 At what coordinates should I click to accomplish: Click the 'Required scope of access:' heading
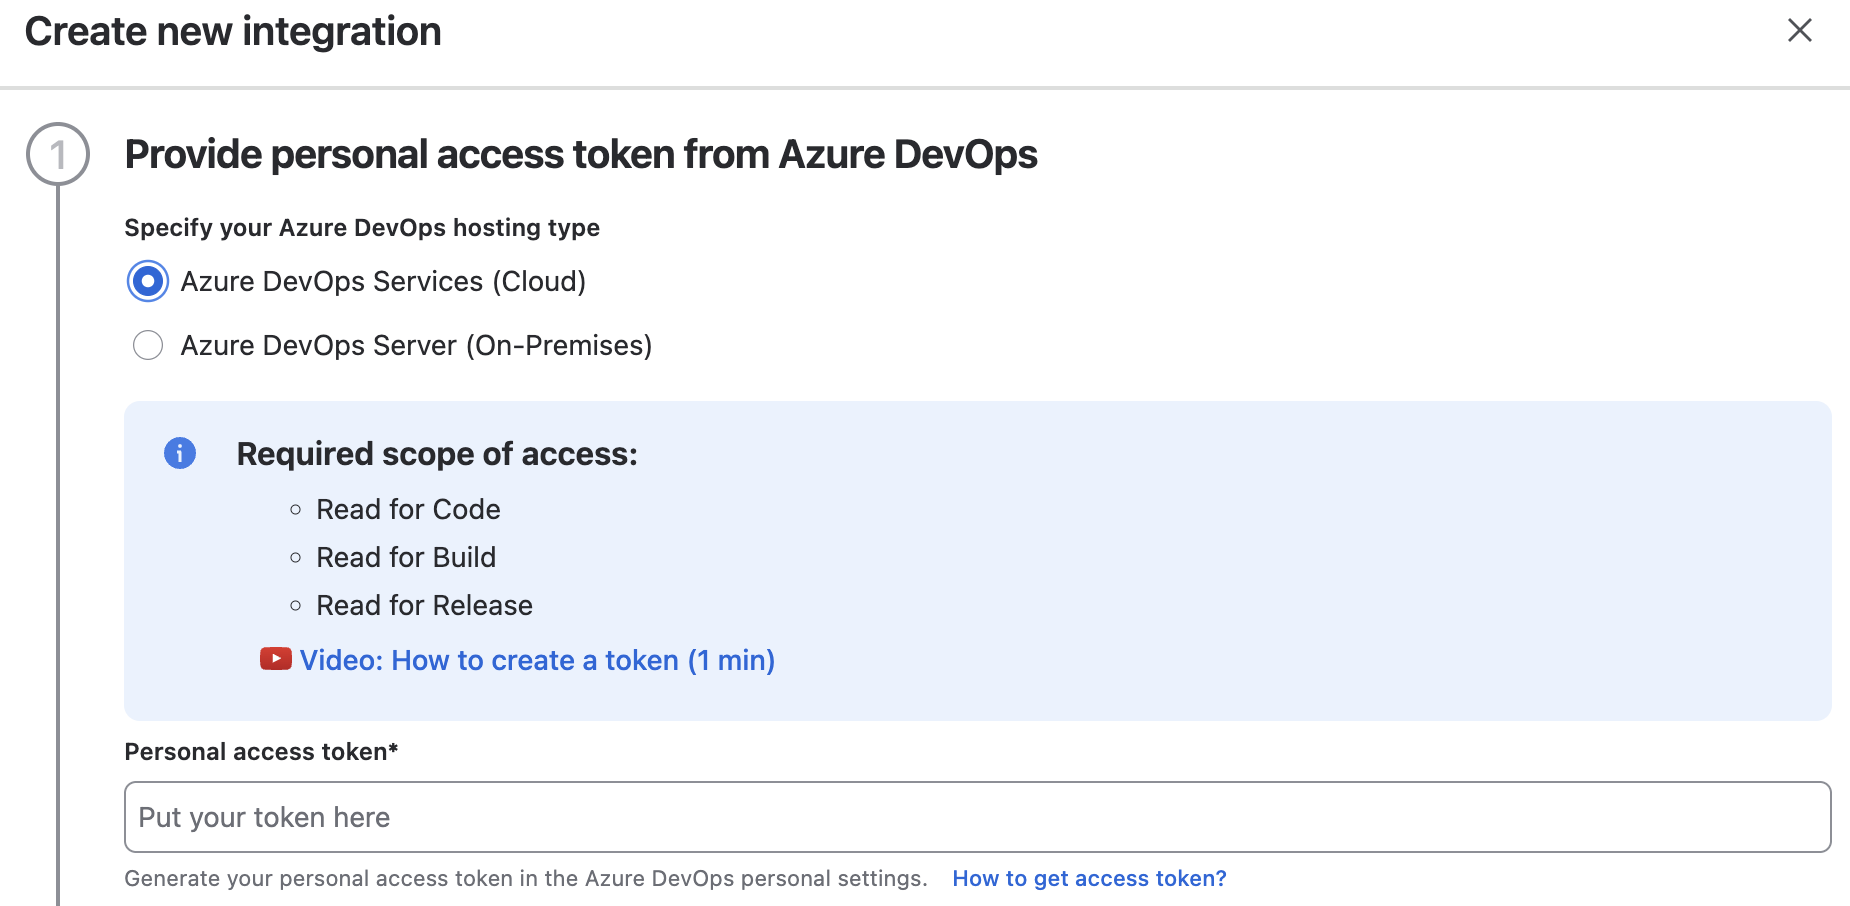(x=437, y=454)
